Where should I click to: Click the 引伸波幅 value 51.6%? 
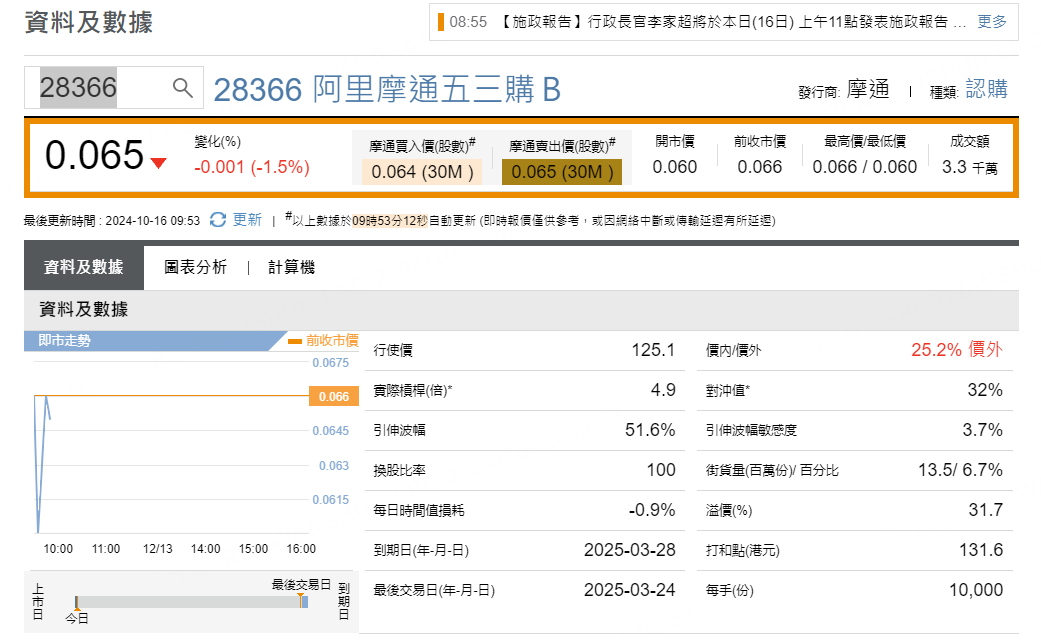tap(650, 430)
